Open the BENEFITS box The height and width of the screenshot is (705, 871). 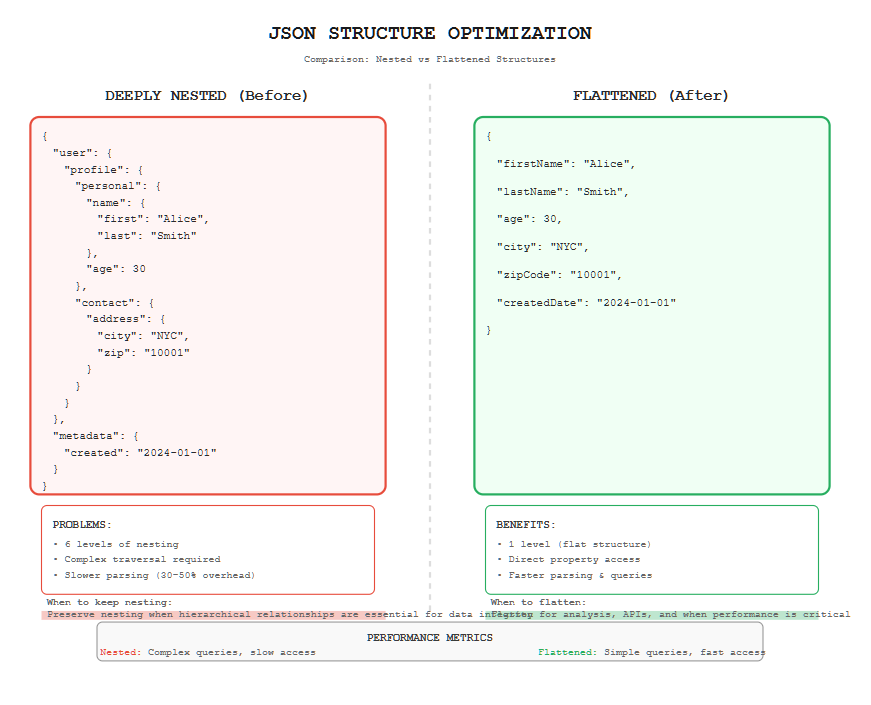[651, 549]
